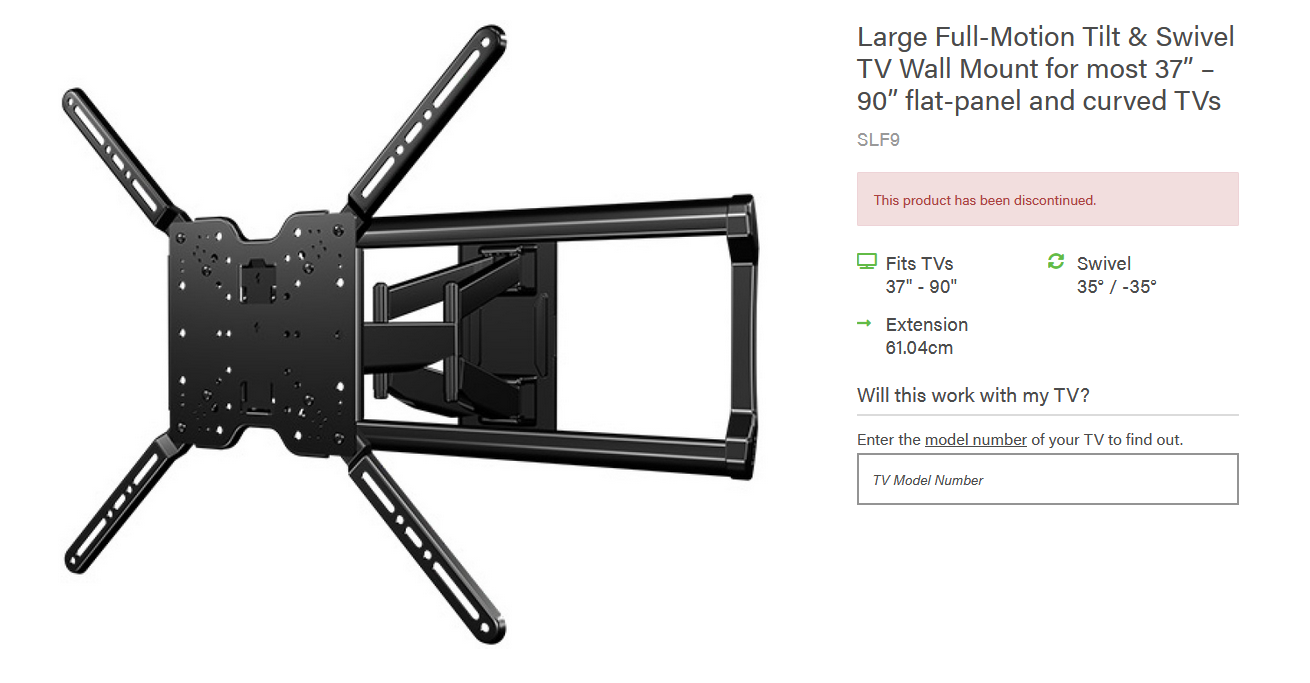The image size is (1310, 683).
Task: Click the green Extension arrow icon
Action: point(865,324)
